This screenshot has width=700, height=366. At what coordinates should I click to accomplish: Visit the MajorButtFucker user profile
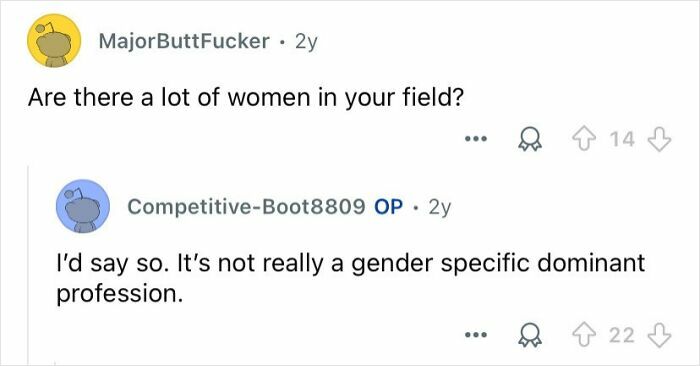tap(184, 42)
